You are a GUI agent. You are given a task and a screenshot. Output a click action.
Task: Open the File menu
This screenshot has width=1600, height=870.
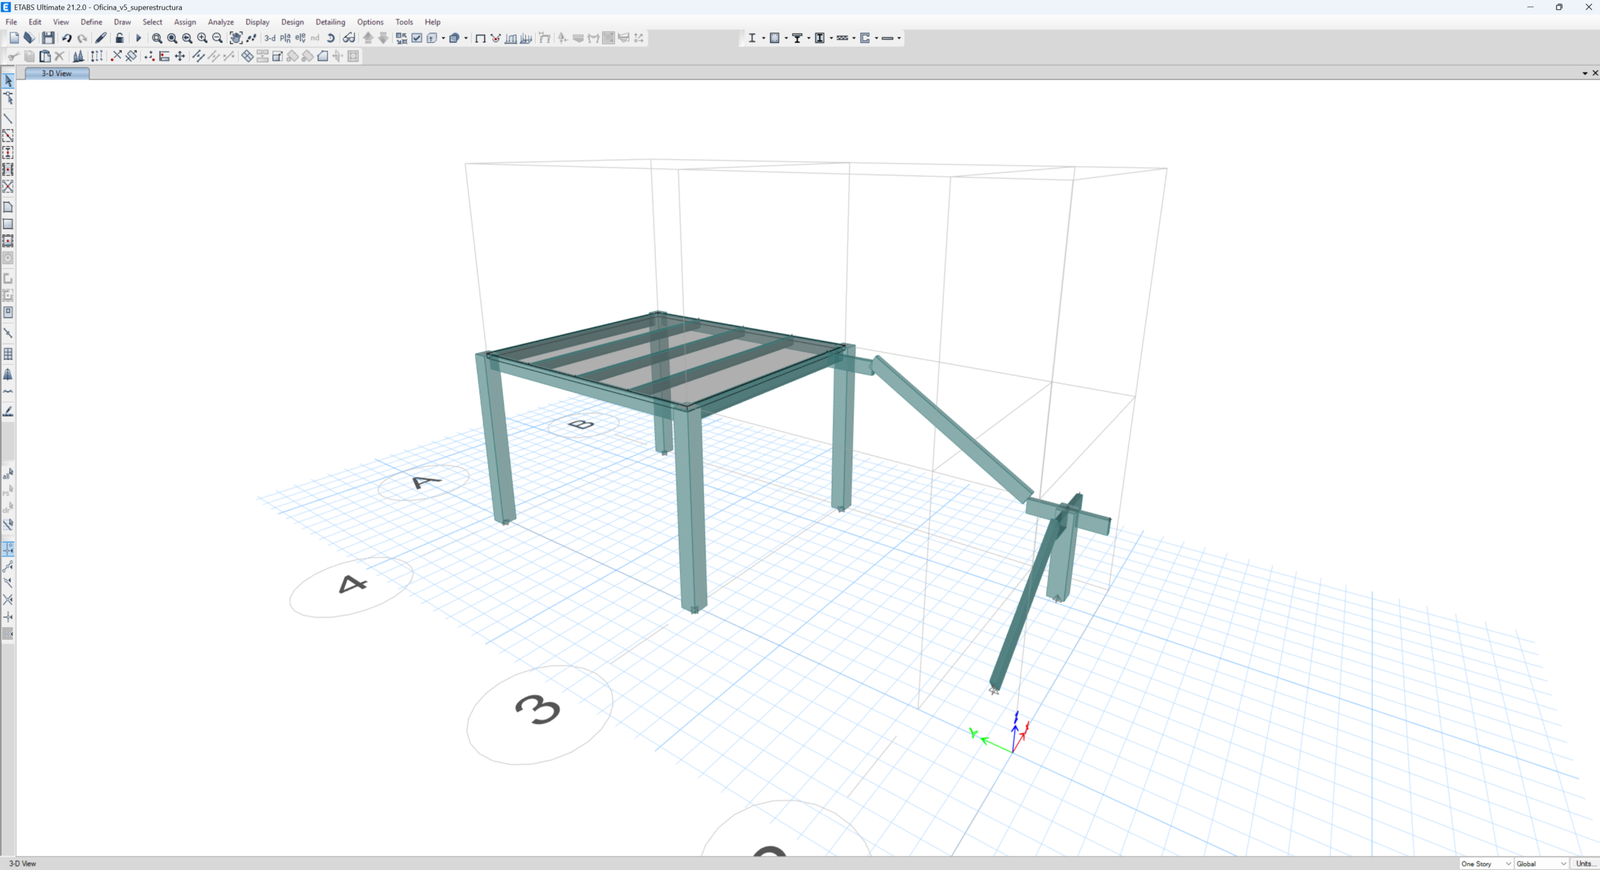point(11,22)
